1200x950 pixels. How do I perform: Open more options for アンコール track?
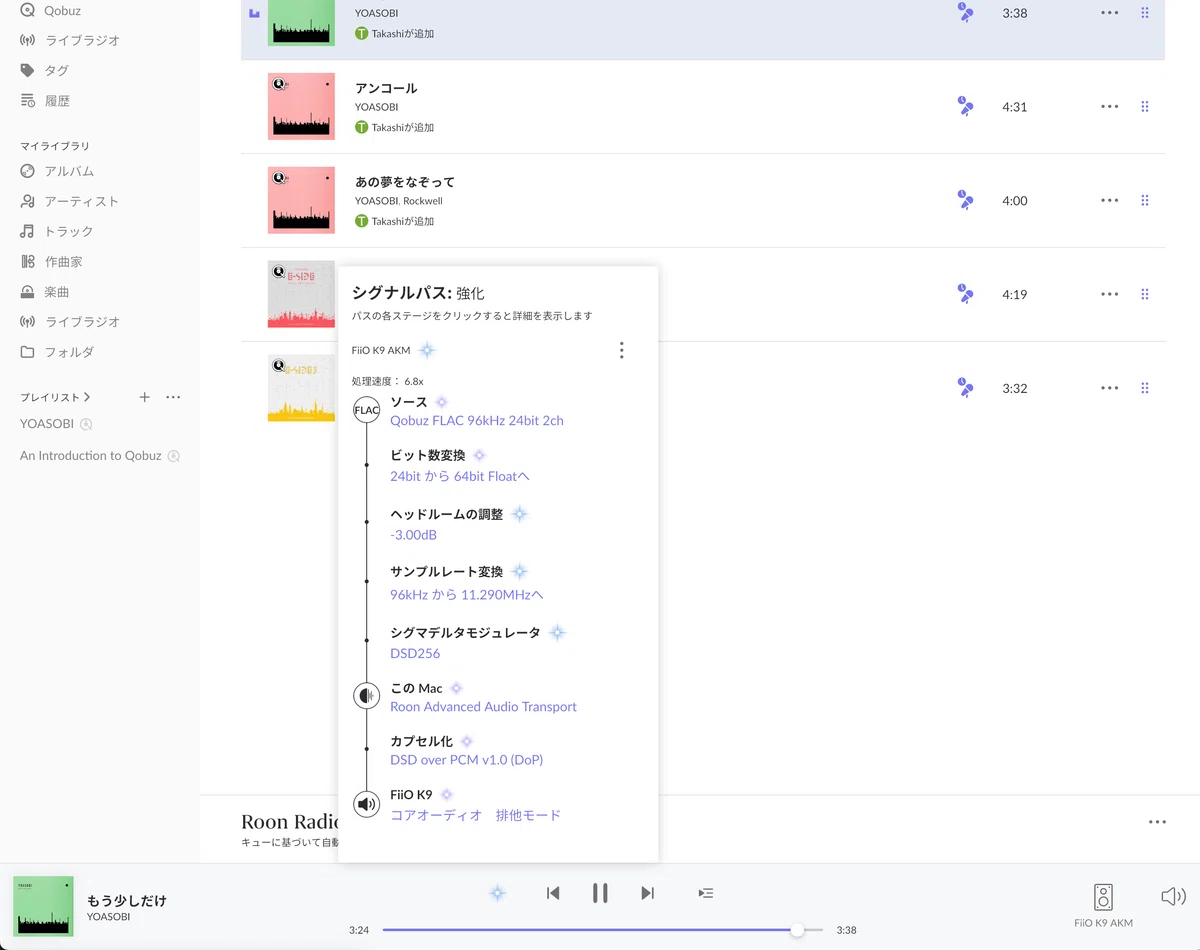coord(1110,106)
